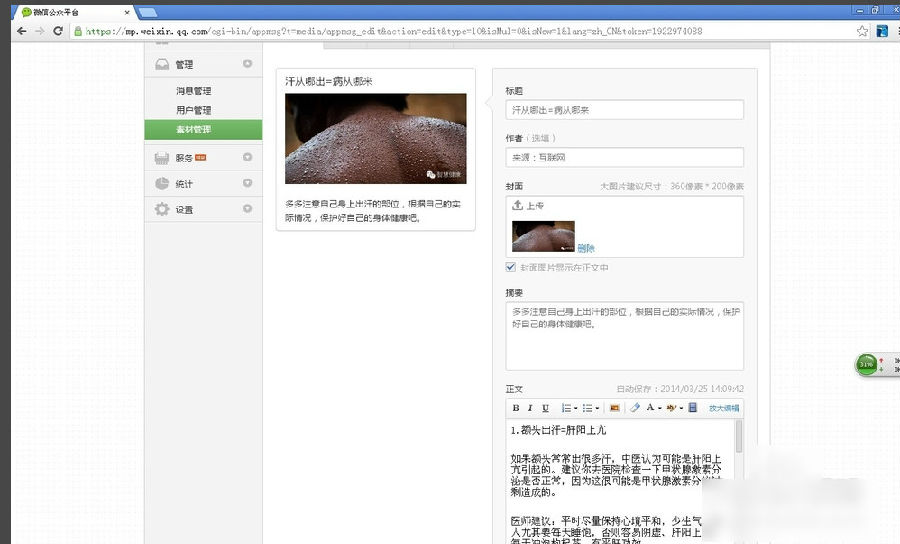Image resolution: width=900 pixels, height=544 pixels.
Task: Focus the author 作者 input field
Action: pyautogui.click(x=624, y=157)
